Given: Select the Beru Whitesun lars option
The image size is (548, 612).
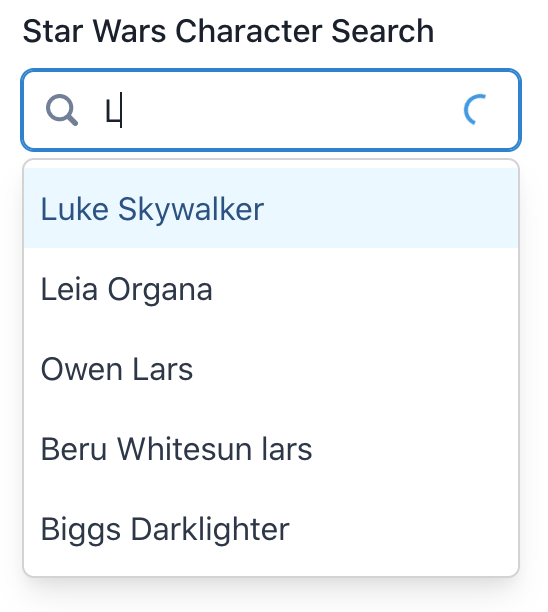Looking at the screenshot, I should coord(271,449).
